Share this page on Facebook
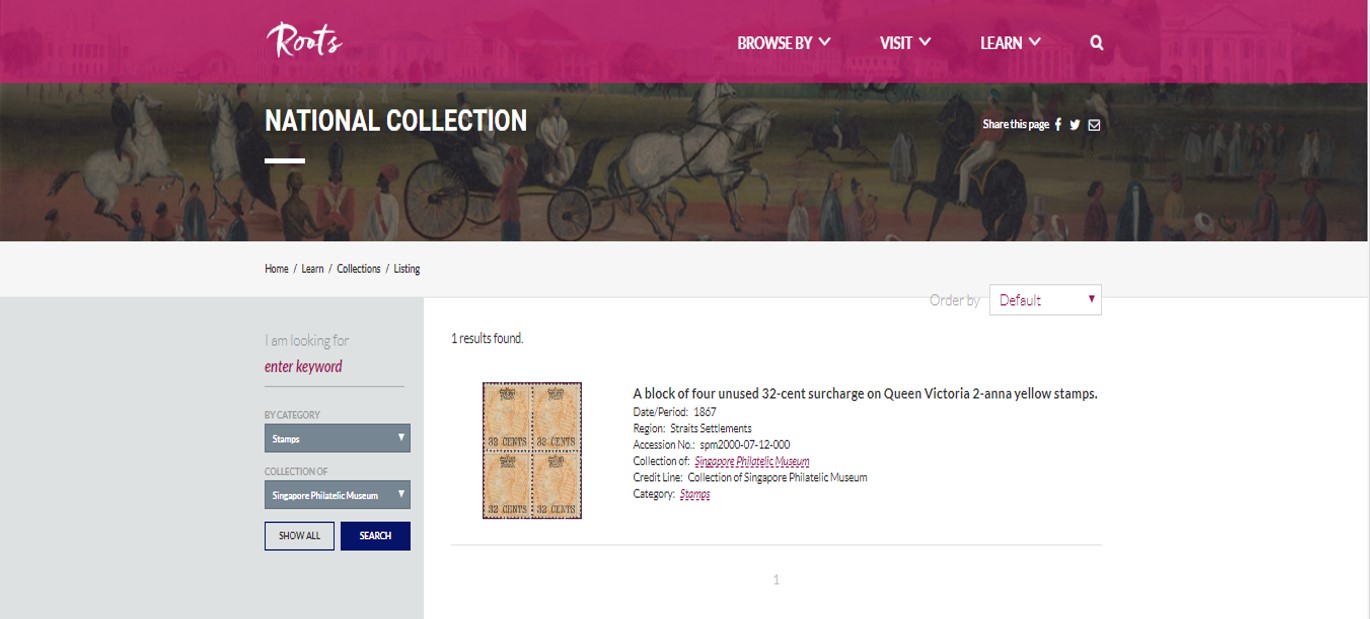Viewport: 1370px width, 619px height. (x=1059, y=125)
